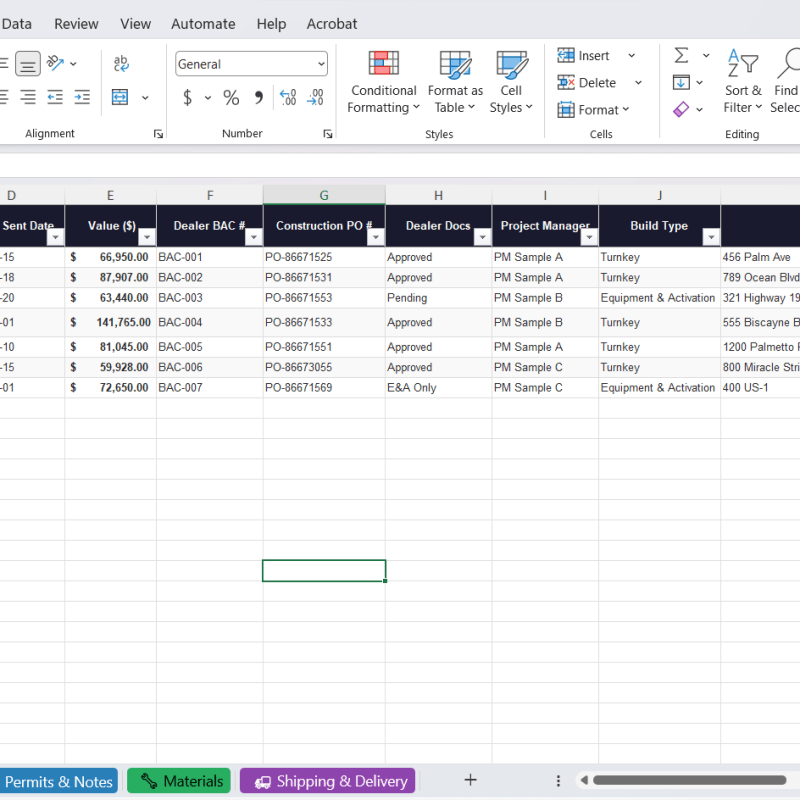Viewport: 800px width, 800px height.
Task: Select column E header
Action: point(110,195)
